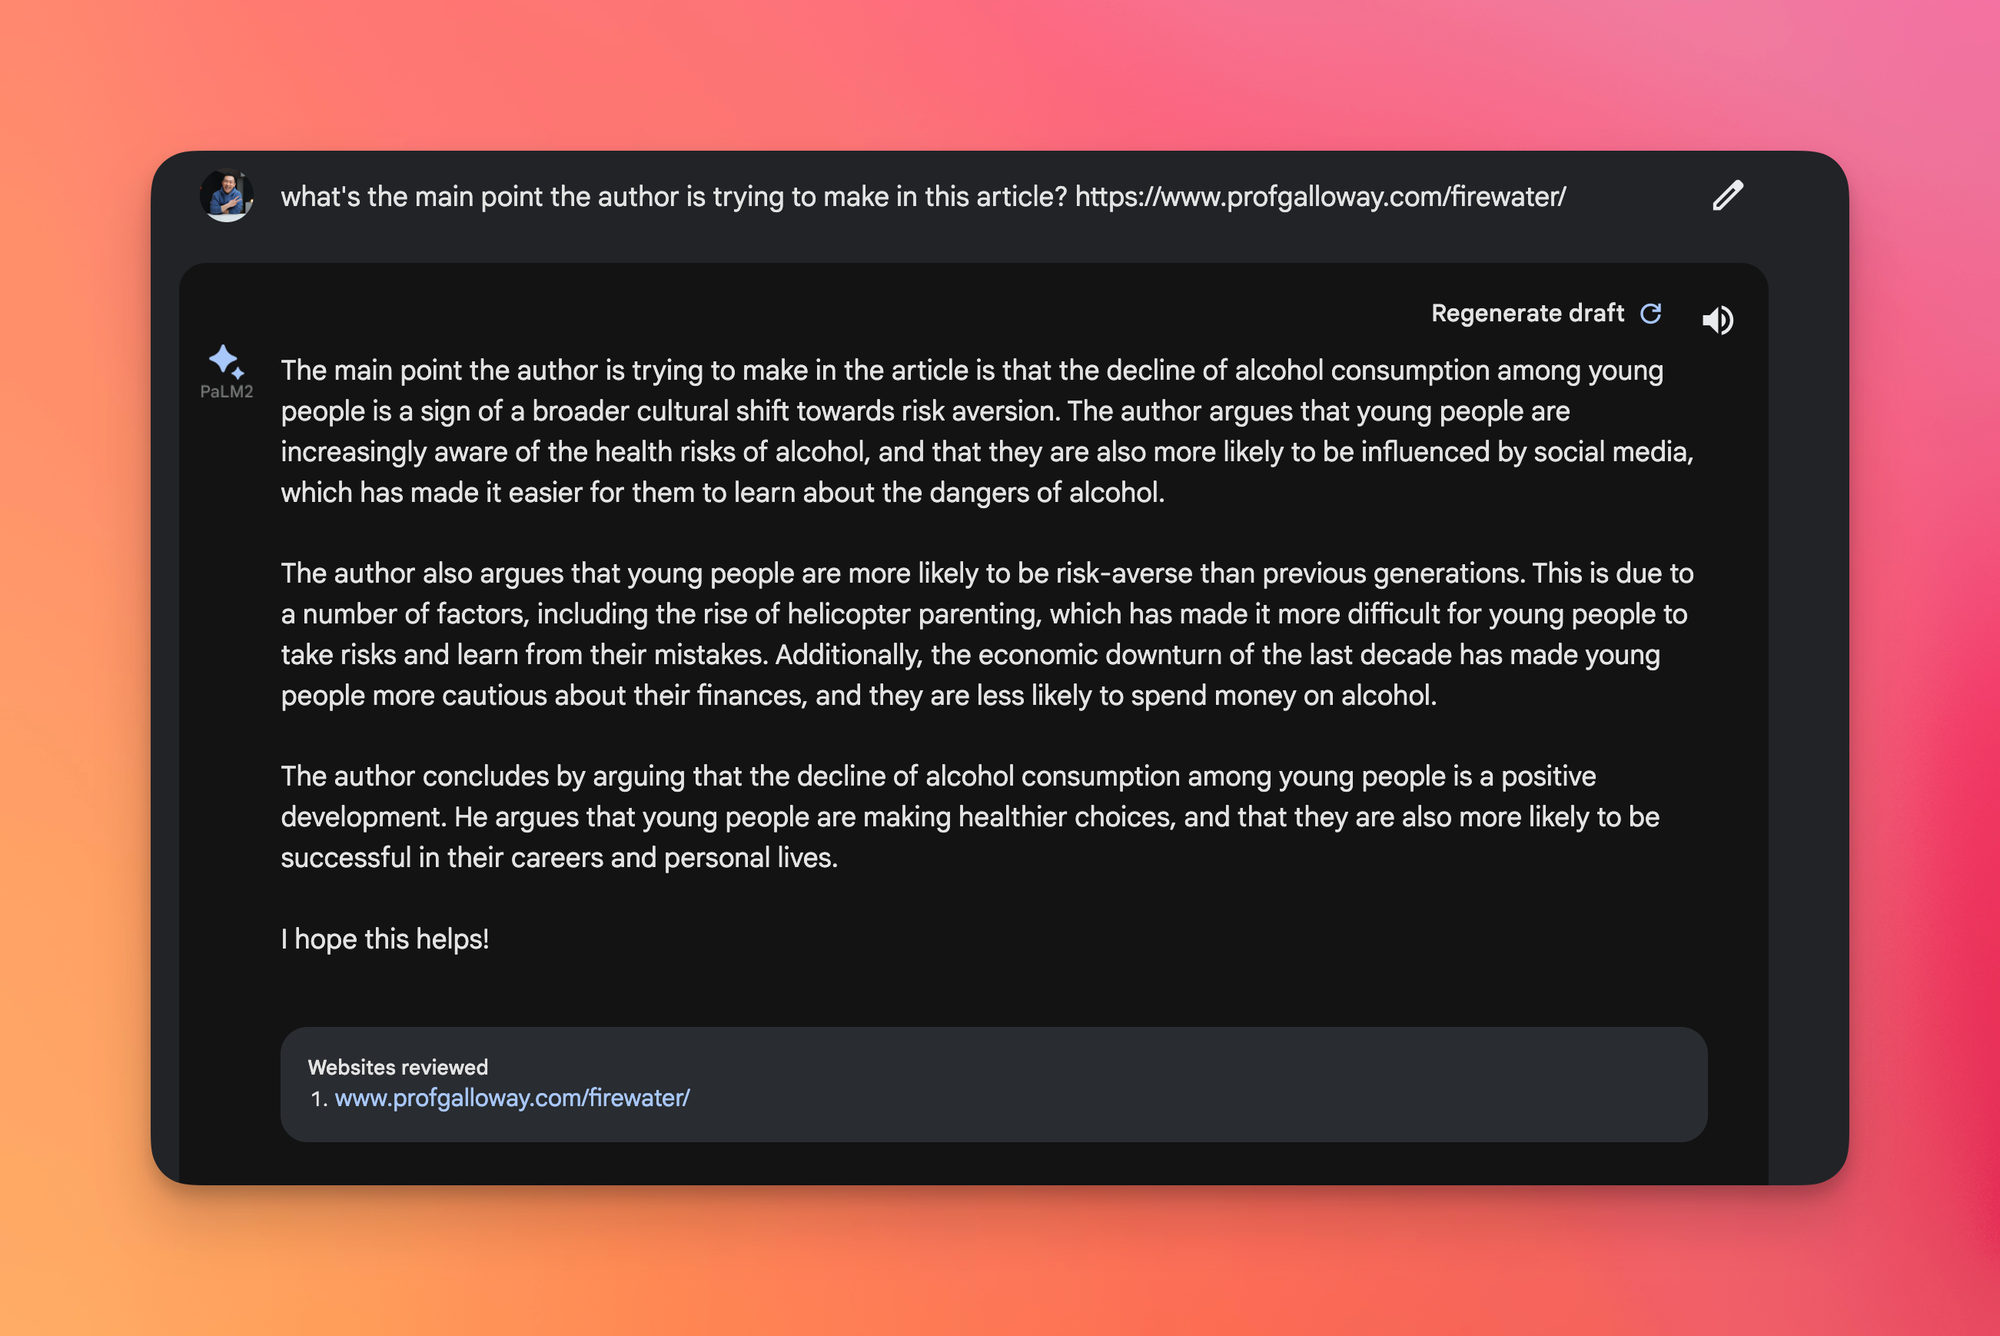
Task: Open the user profile avatar
Action: 227,195
